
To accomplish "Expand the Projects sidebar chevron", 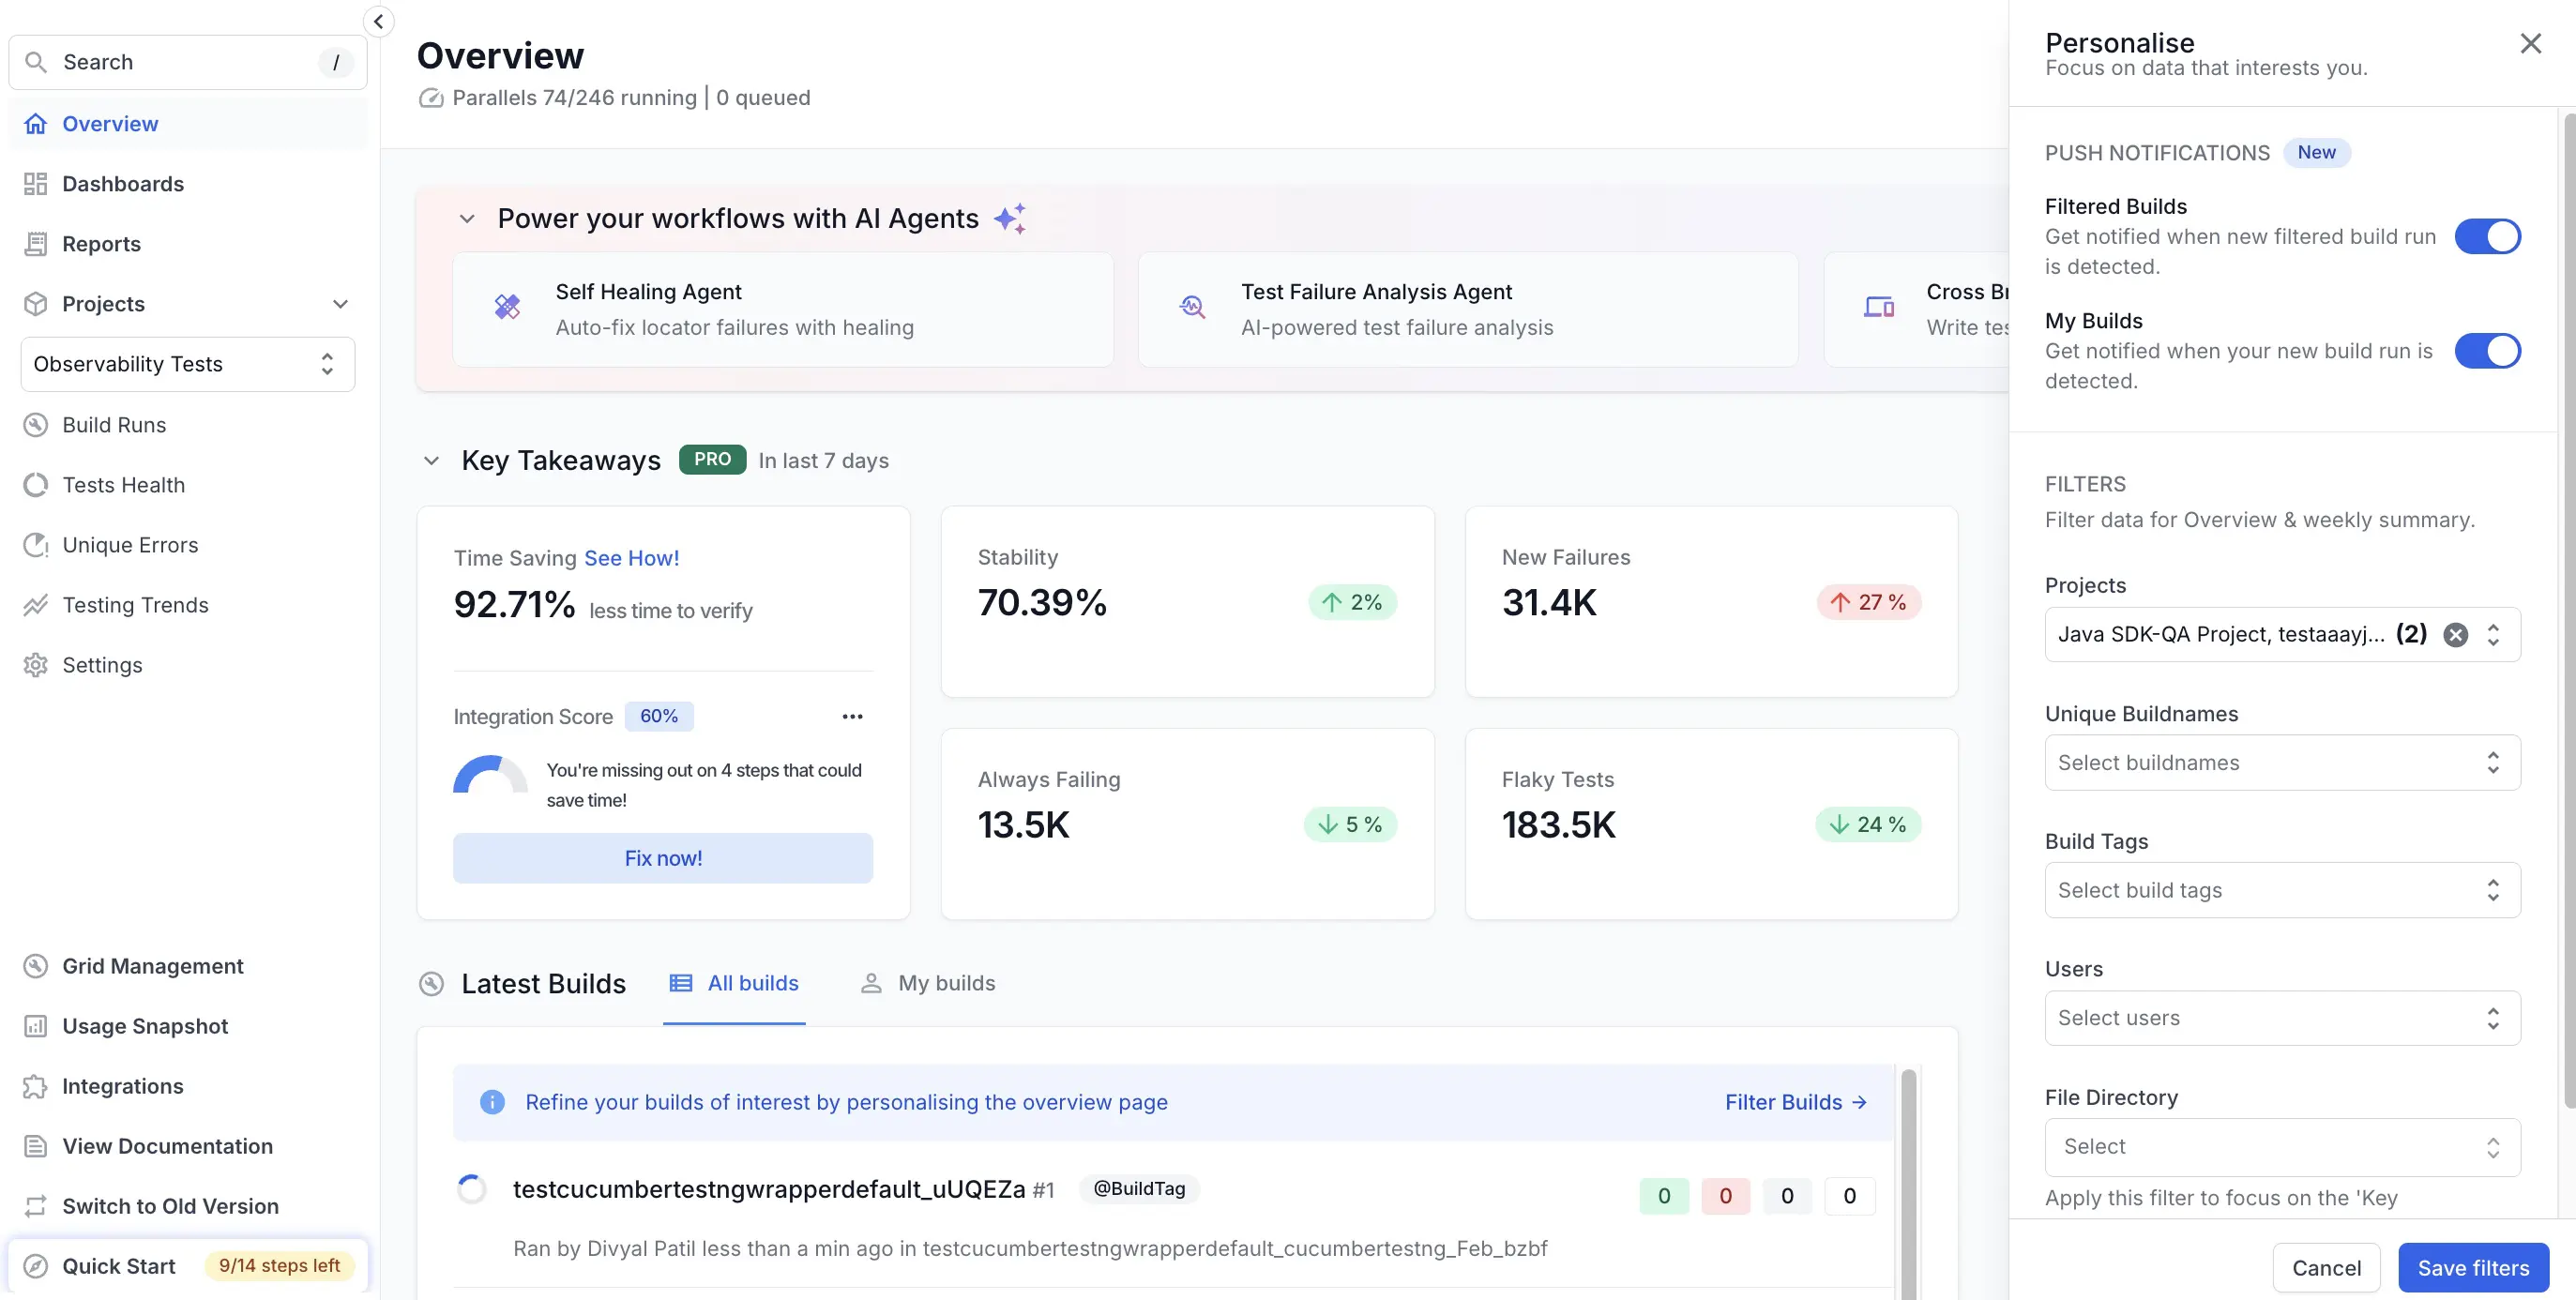I will tap(341, 303).
